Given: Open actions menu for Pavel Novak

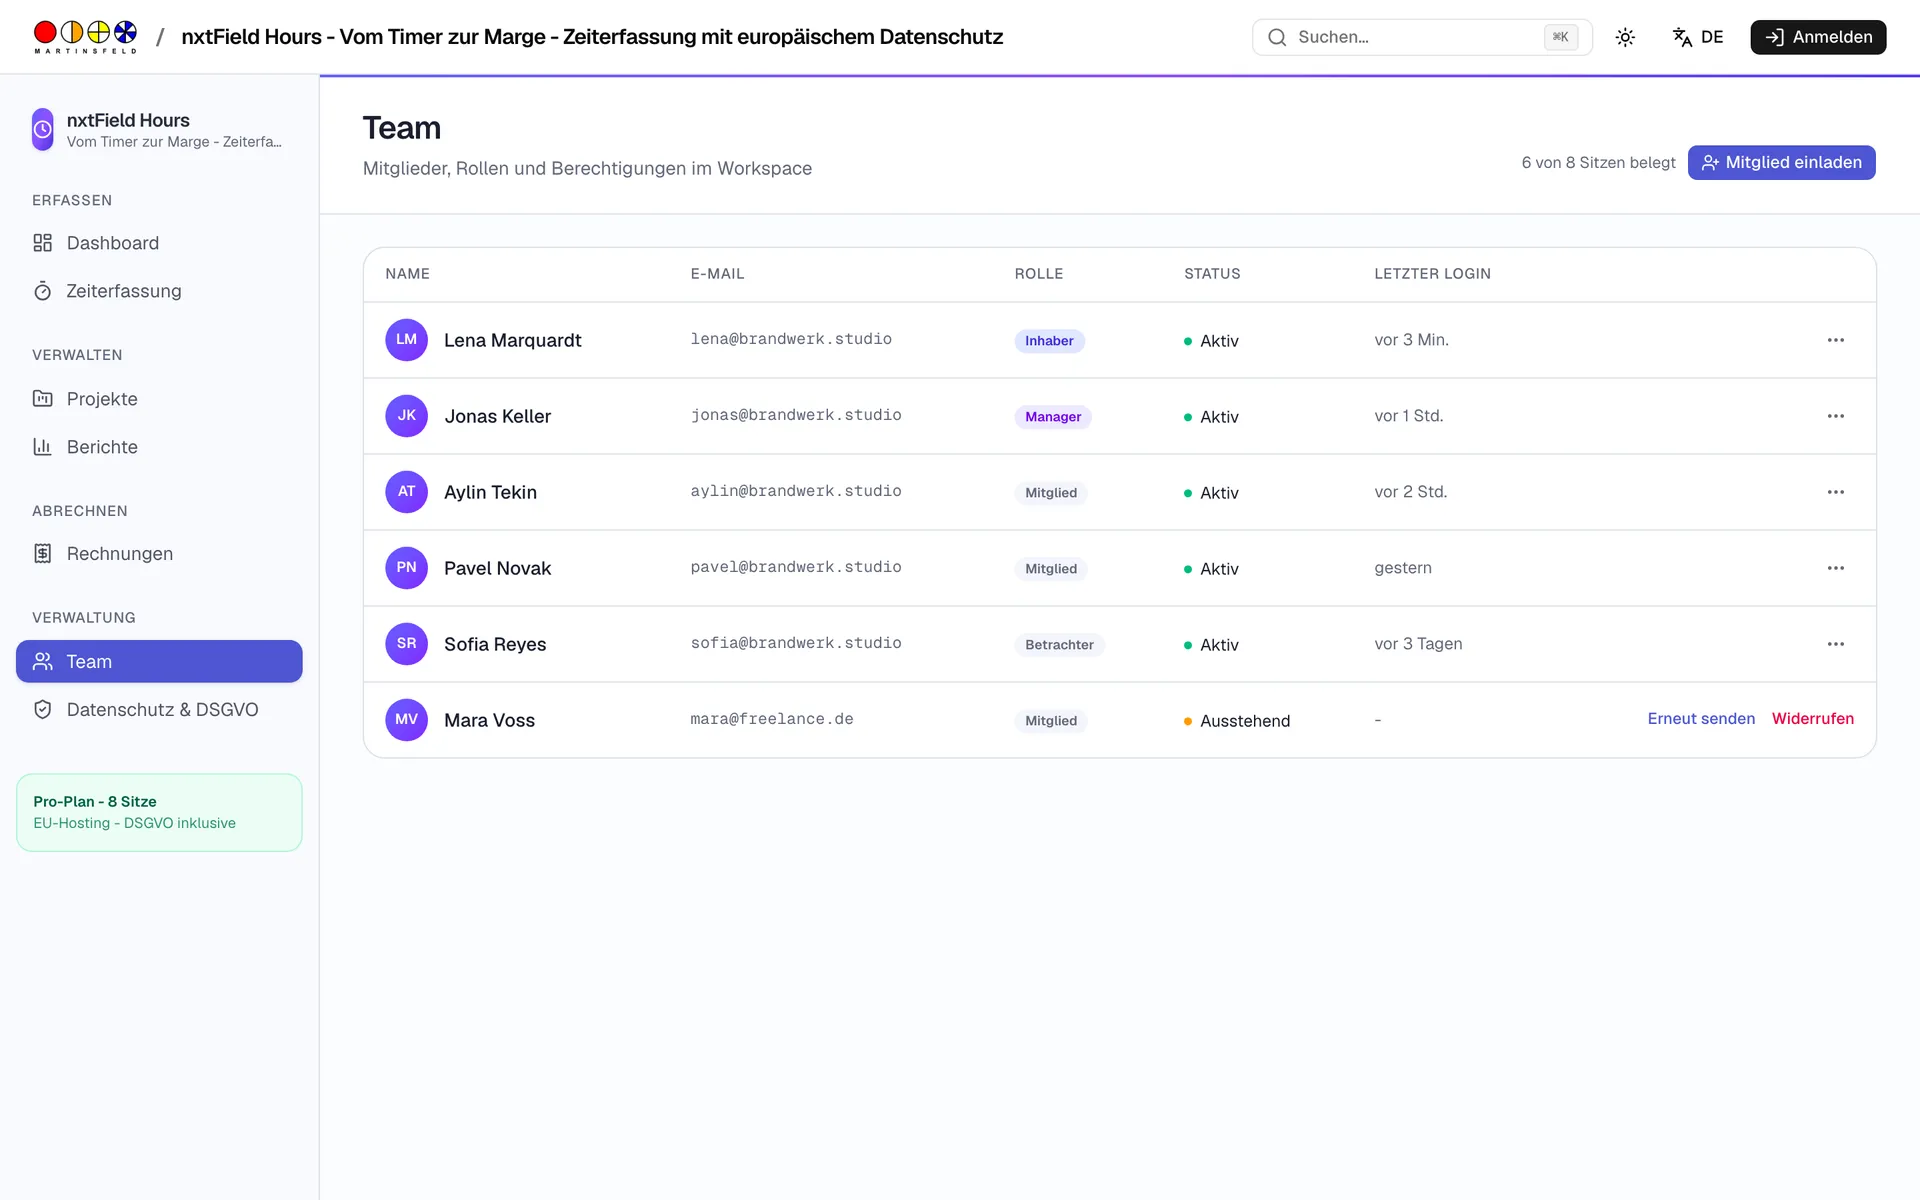Looking at the screenshot, I should point(1836,568).
